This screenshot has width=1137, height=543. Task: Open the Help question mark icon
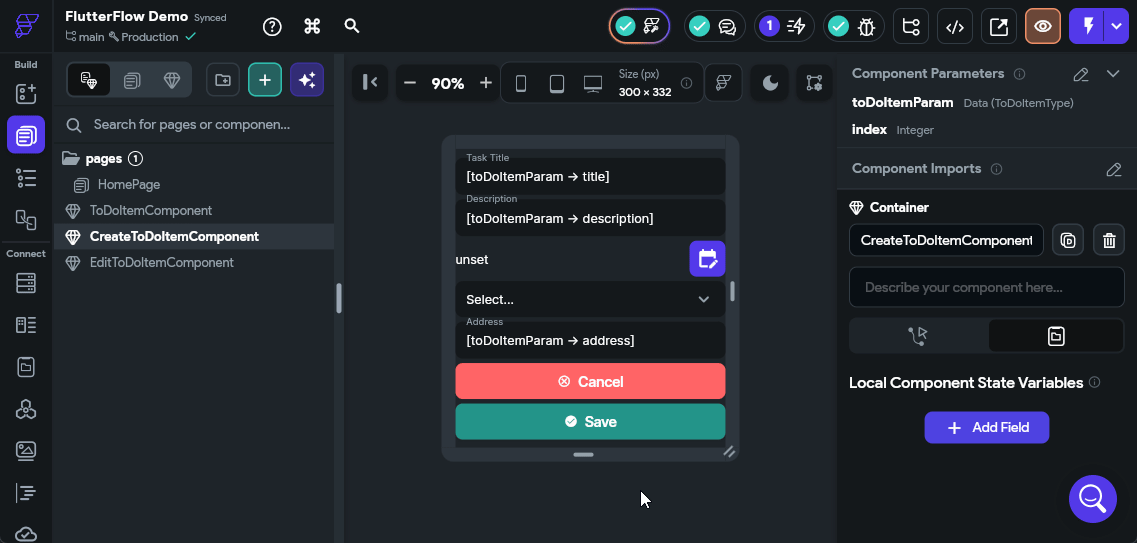click(272, 27)
